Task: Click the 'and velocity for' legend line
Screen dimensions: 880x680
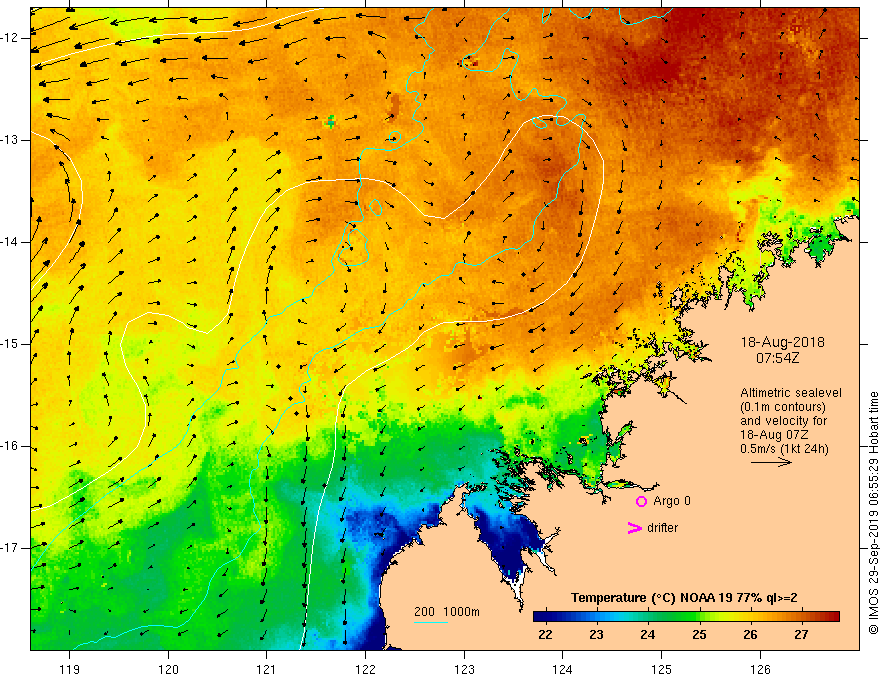Action: [783, 421]
